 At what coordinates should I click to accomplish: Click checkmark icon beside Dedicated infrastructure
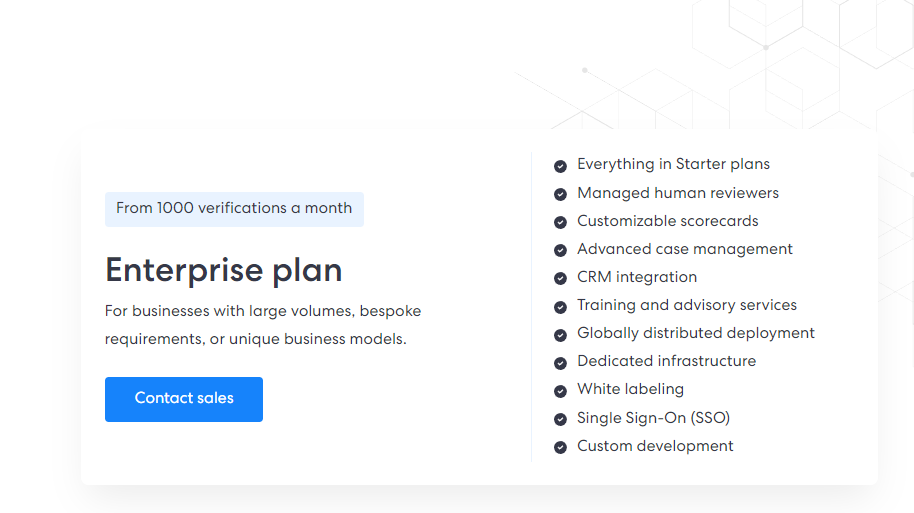coord(560,362)
